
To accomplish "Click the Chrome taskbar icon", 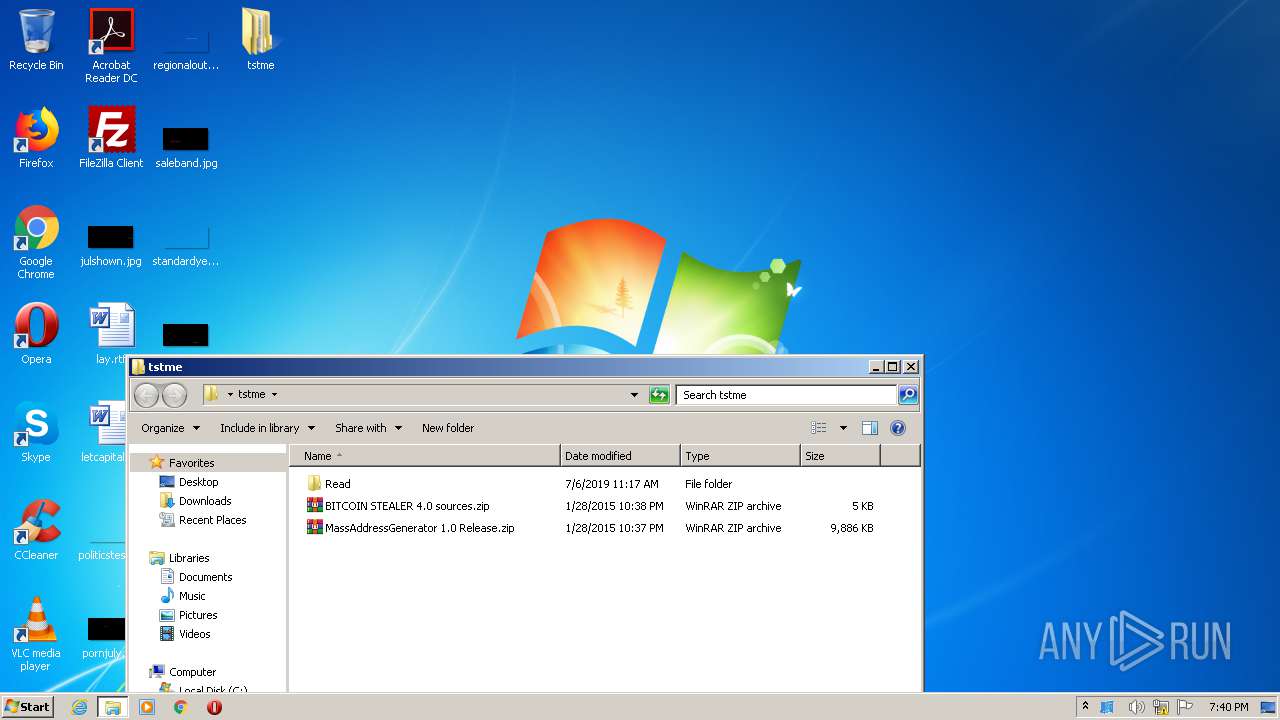I will coord(181,707).
